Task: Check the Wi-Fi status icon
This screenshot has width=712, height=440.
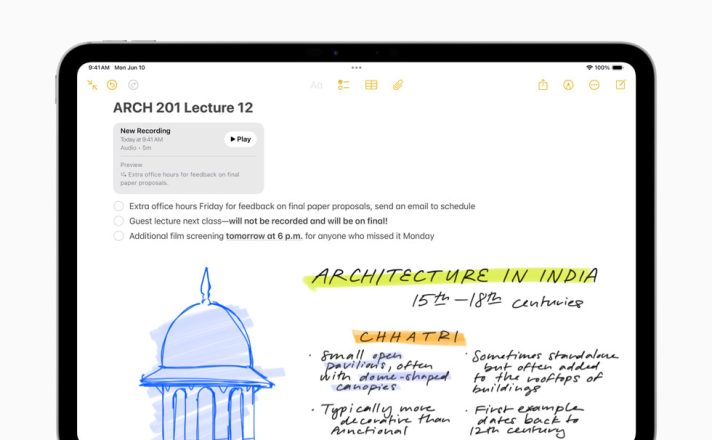Action: coord(589,67)
